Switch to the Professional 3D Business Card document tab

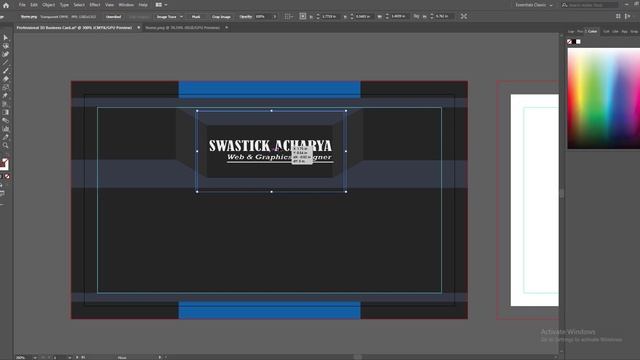click(74, 28)
